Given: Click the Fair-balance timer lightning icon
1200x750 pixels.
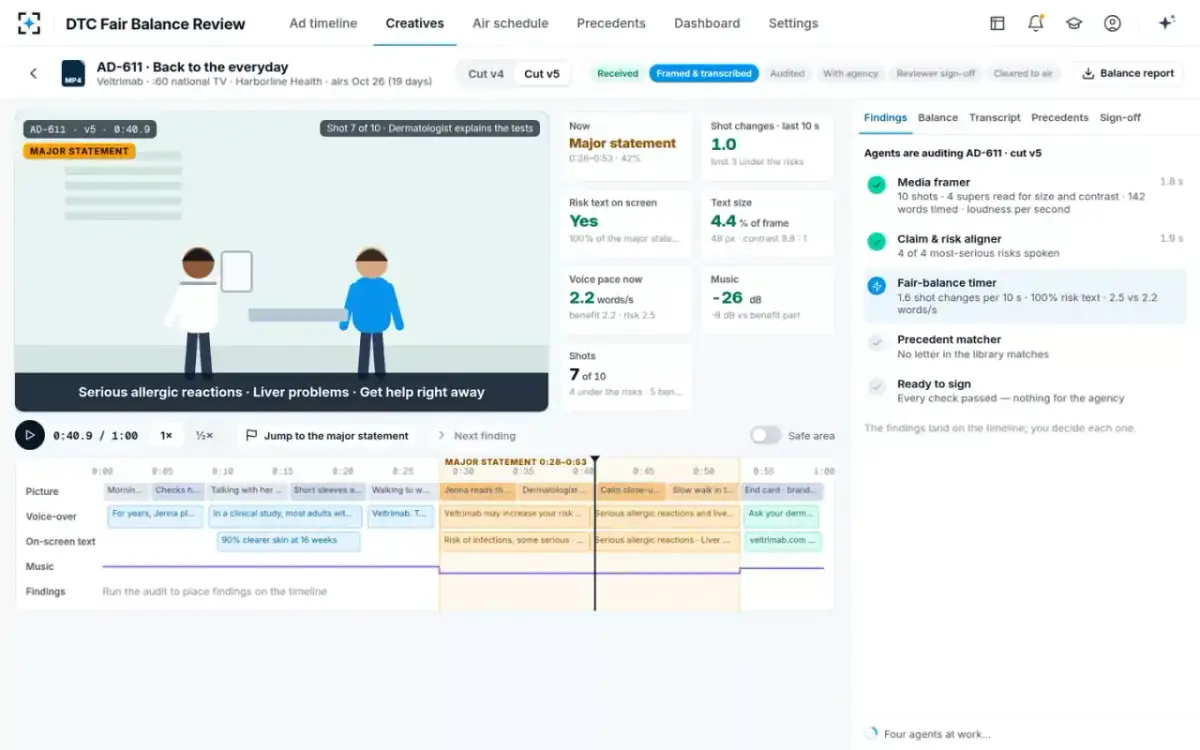Looking at the screenshot, I should pos(876,286).
